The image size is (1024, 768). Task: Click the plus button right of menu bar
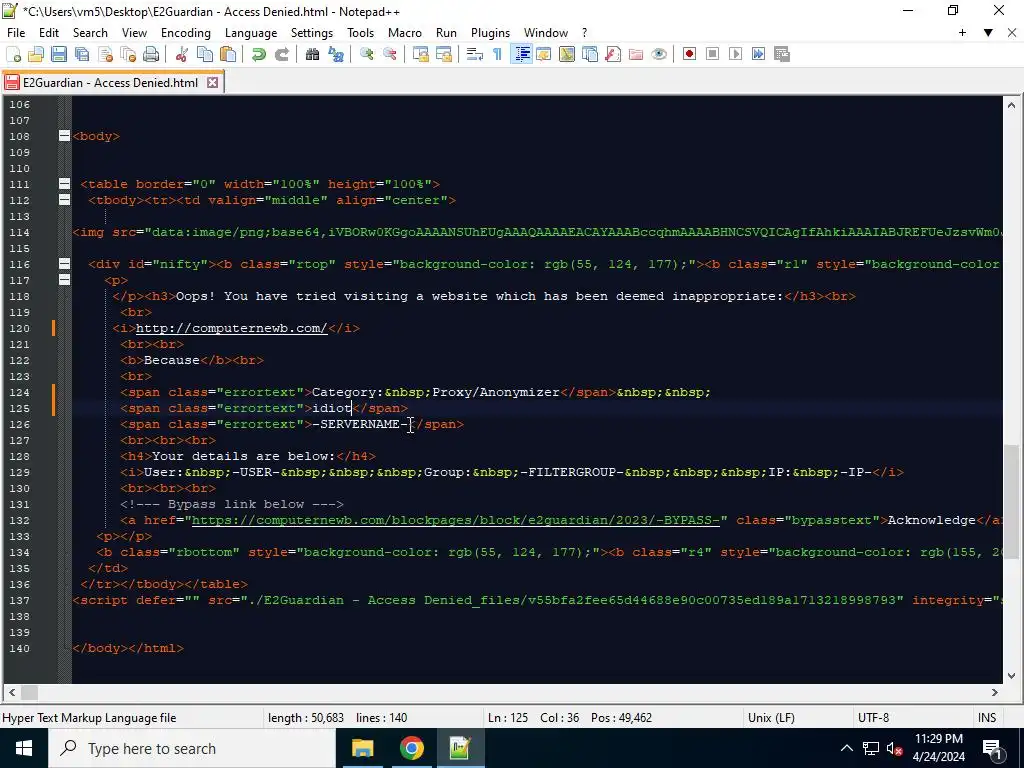point(963,33)
